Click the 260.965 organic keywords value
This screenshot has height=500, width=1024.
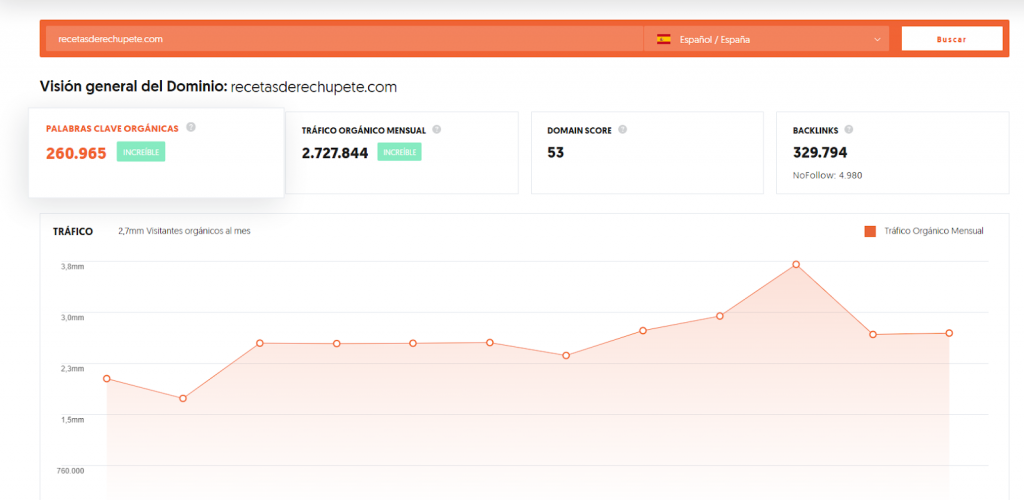[76, 153]
